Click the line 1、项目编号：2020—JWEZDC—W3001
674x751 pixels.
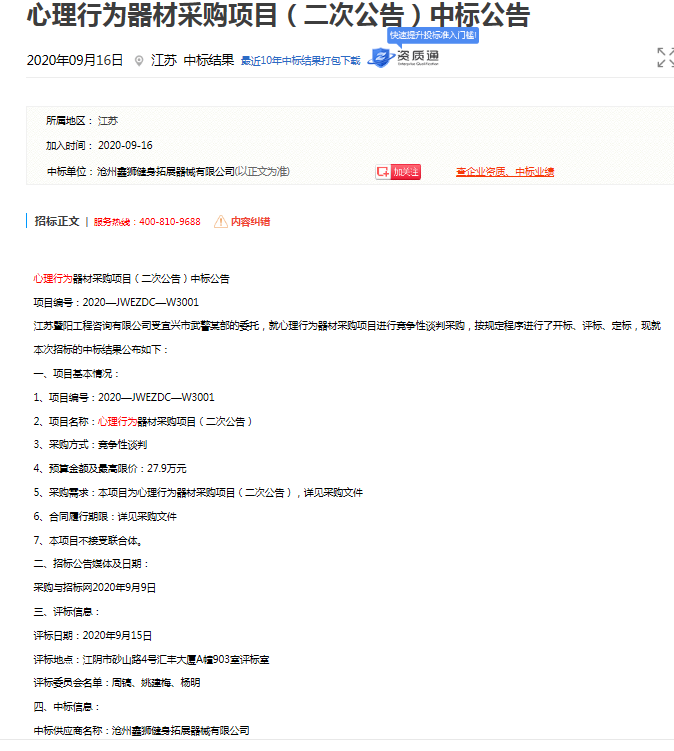coord(124,397)
